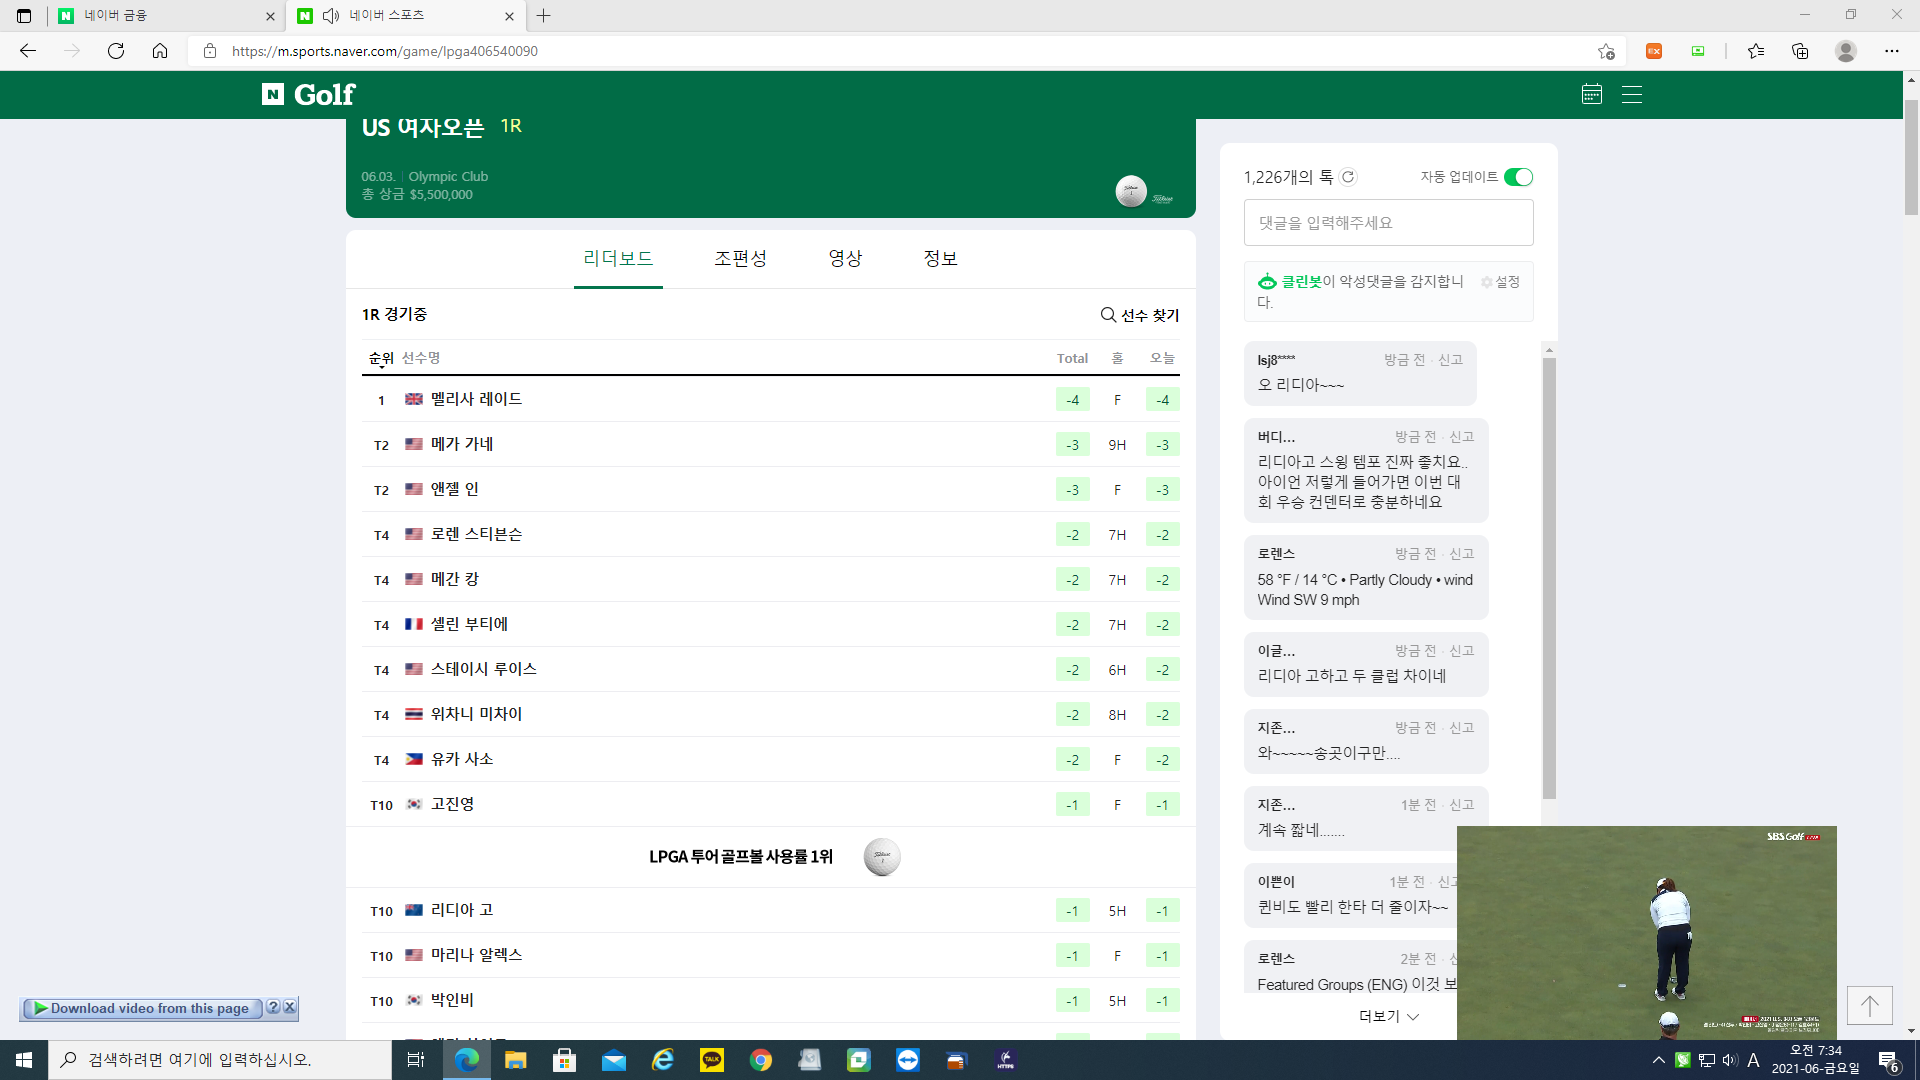Viewport: 1920px width, 1080px height.
Task: Open the hamburger menu in Golf header
Action: [x=1632, y=94]
